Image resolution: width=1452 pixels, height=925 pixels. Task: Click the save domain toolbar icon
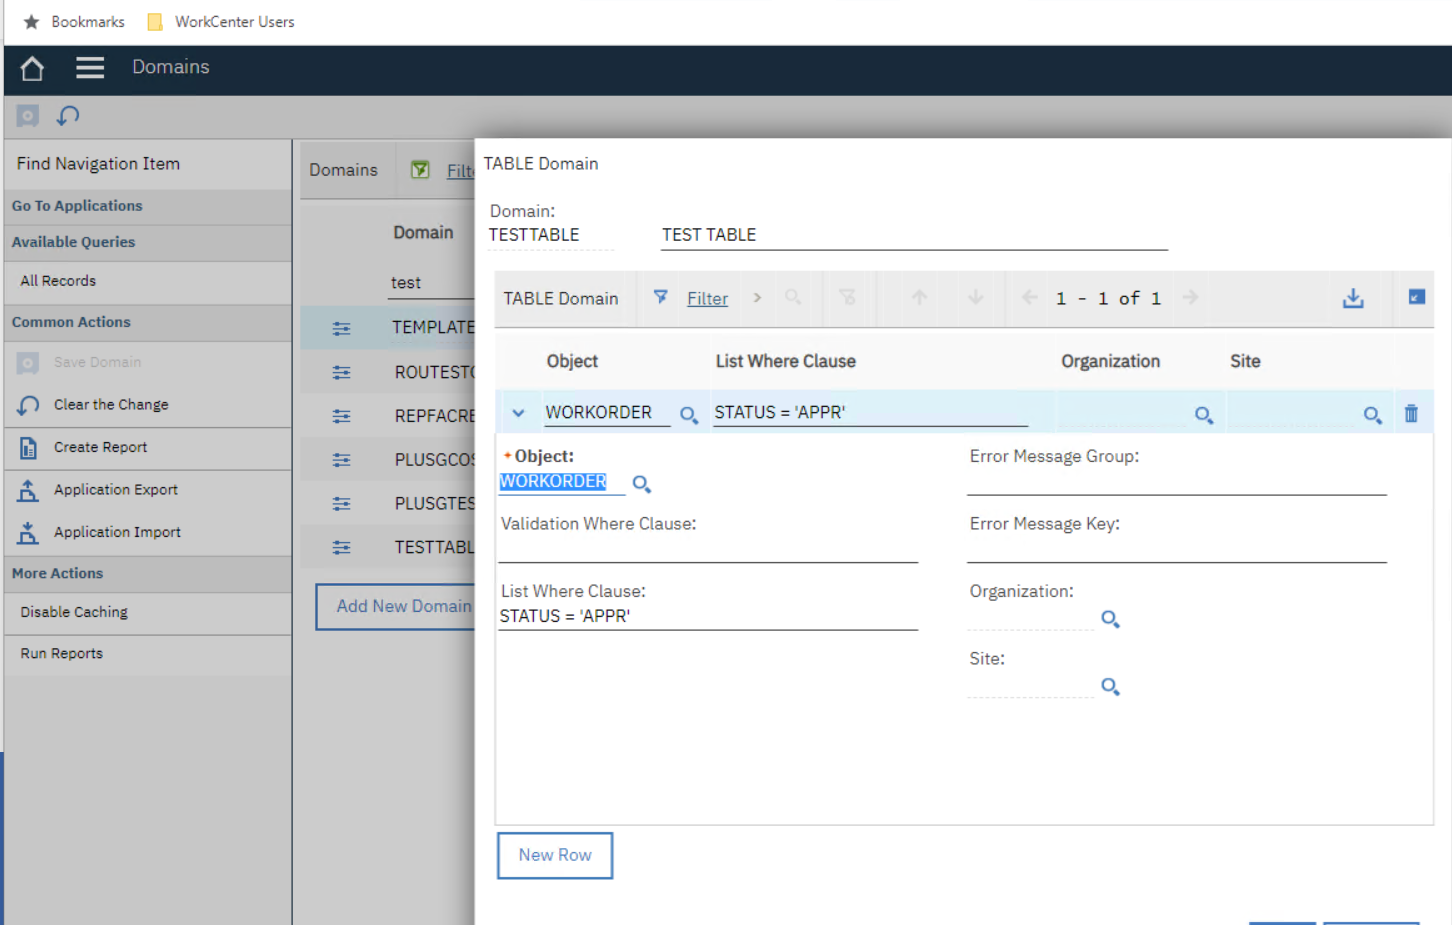point(28,116)
